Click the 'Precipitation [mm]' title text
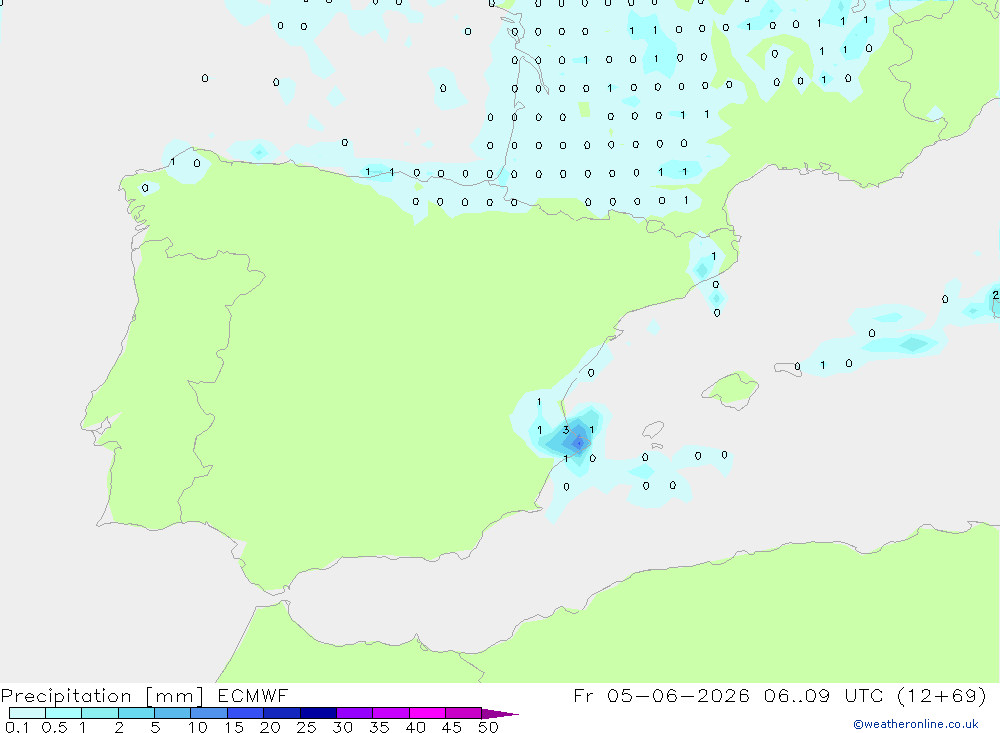This screenshot has width=1000, height=733. click(103, 696)
